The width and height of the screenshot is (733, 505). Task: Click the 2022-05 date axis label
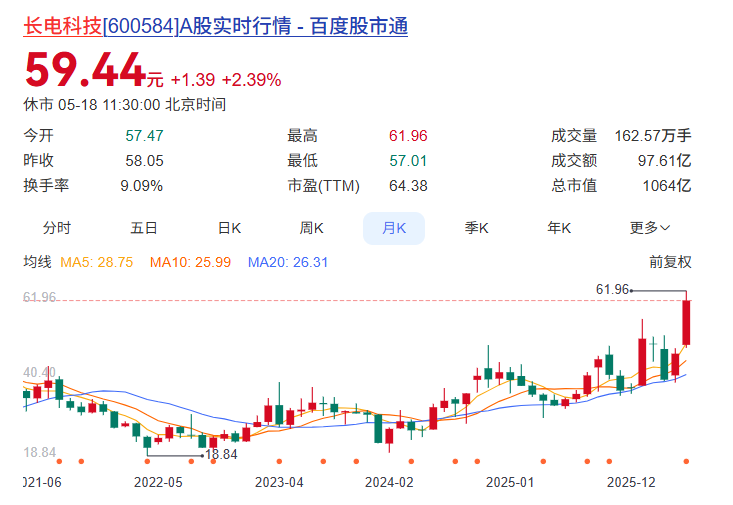tap(158, 482)
